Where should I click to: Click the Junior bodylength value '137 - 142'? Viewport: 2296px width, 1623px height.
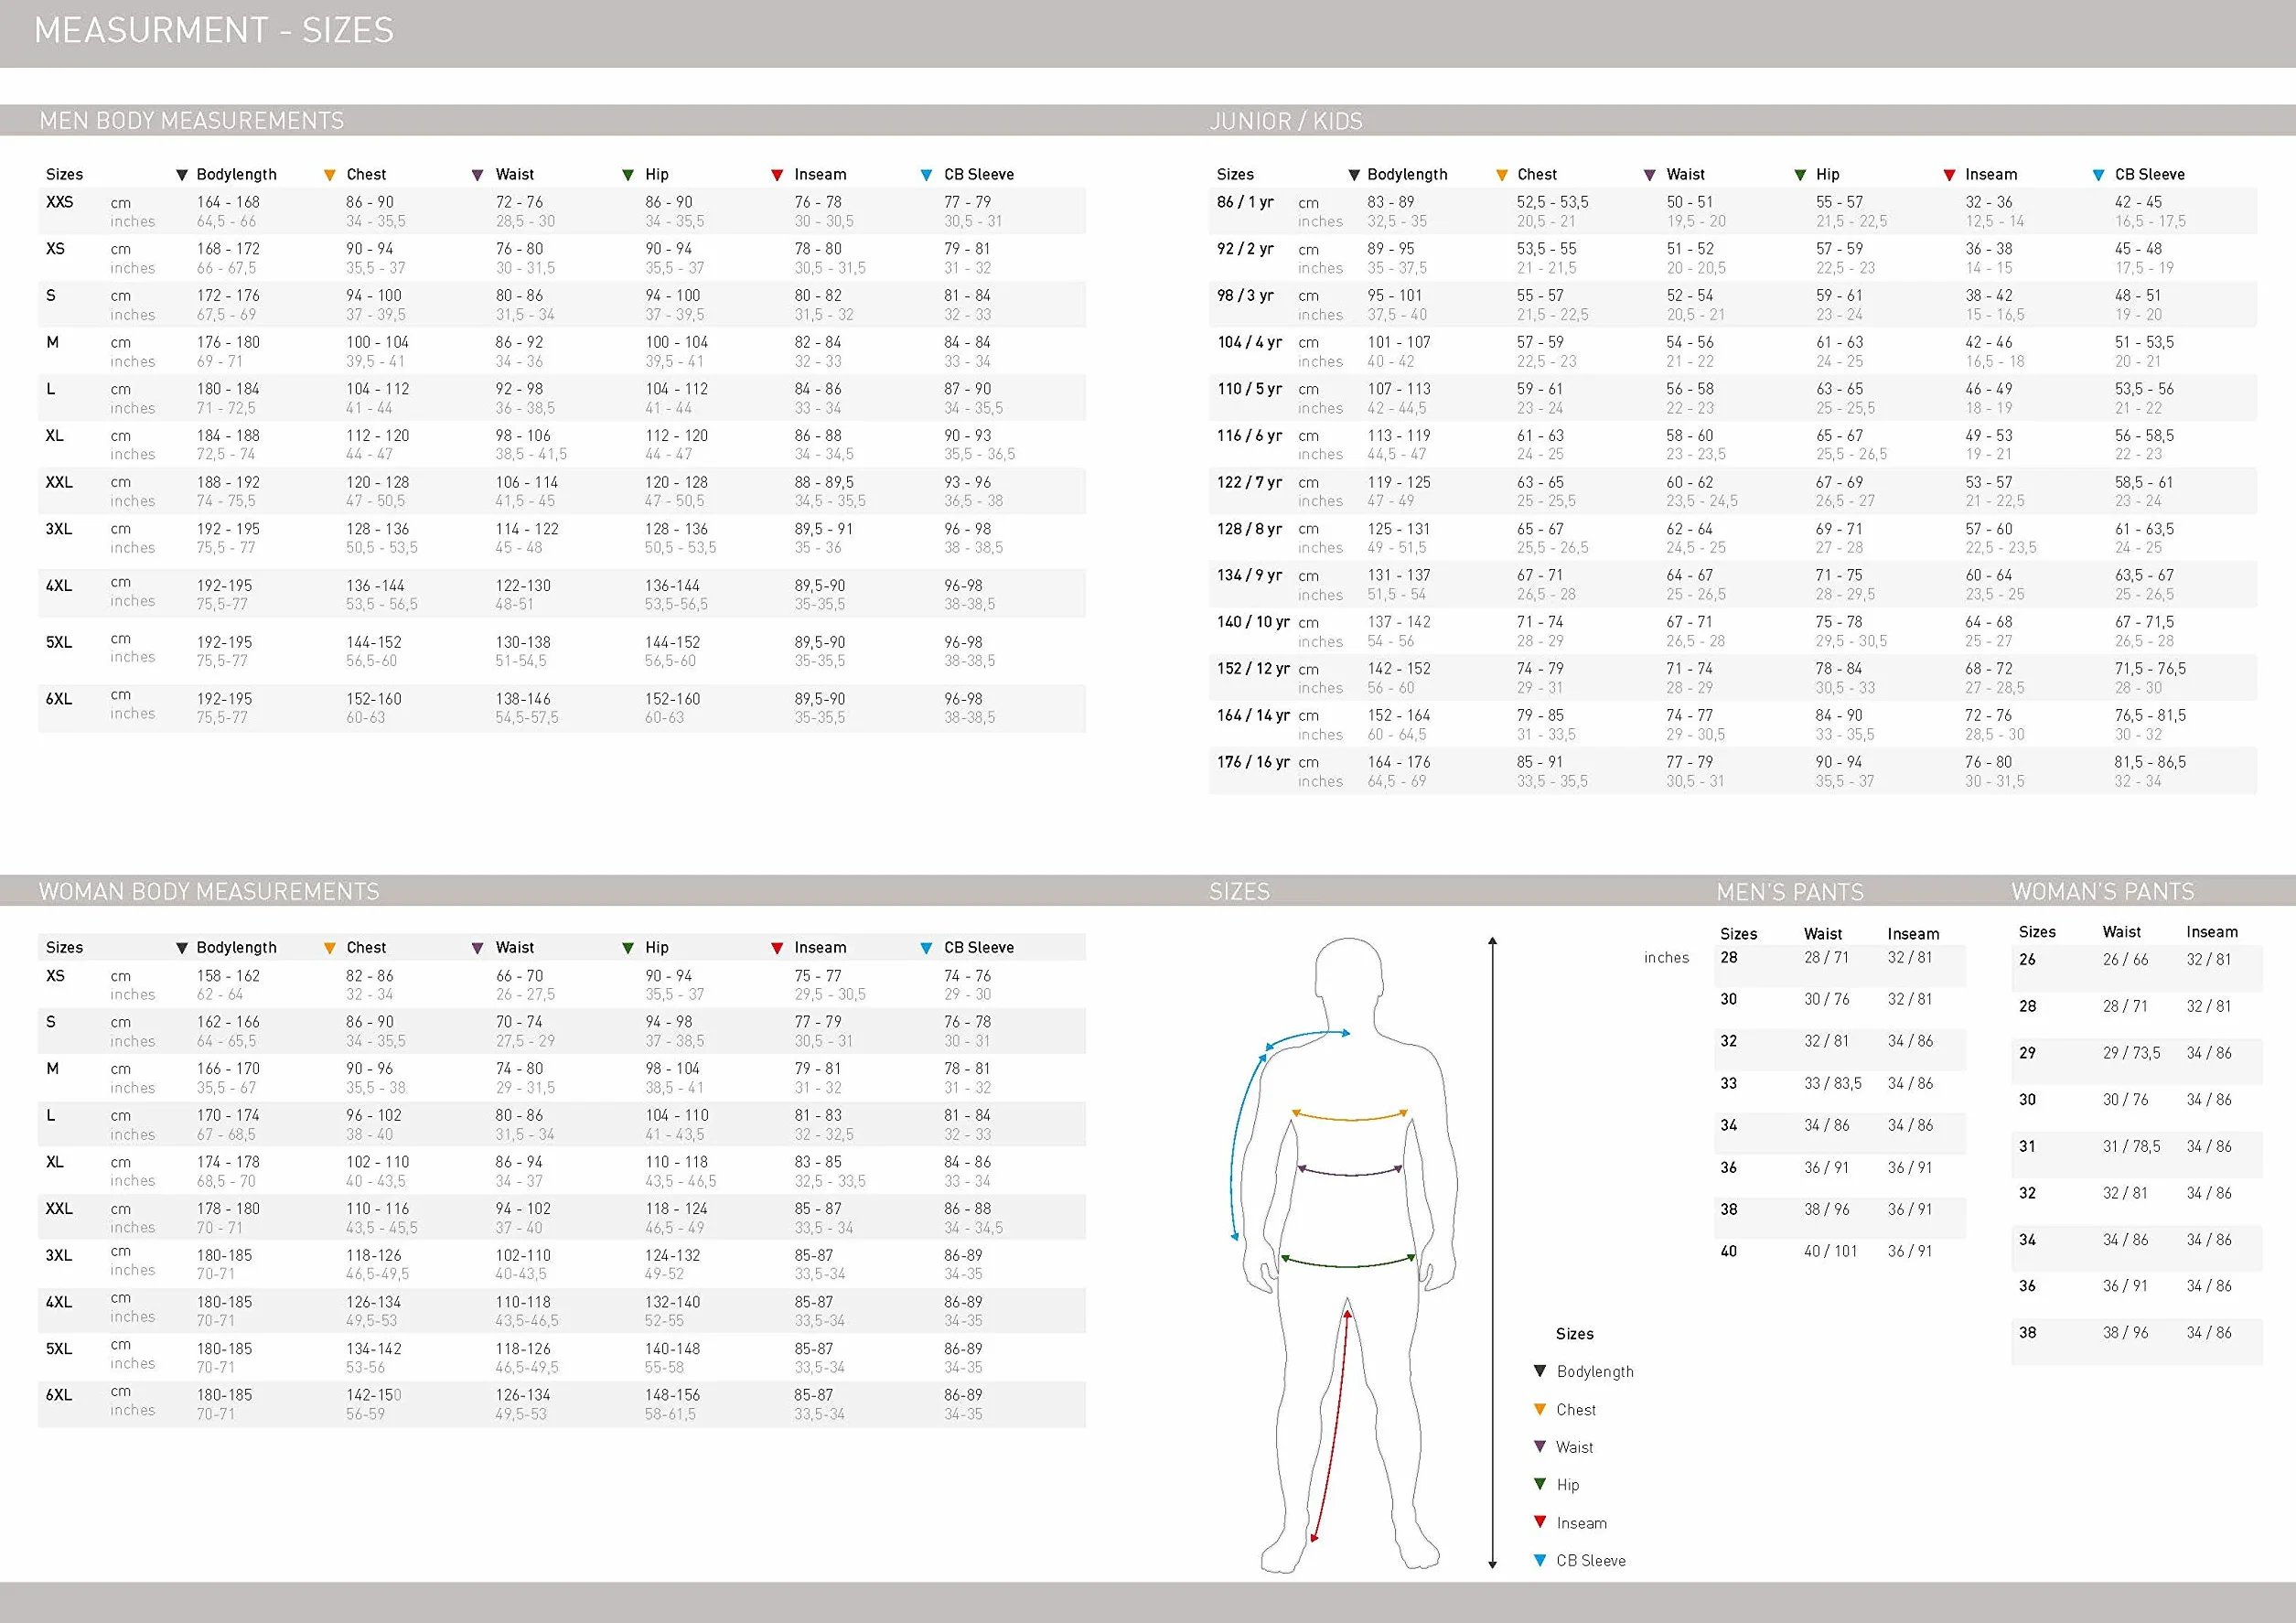pos(1399,622)
